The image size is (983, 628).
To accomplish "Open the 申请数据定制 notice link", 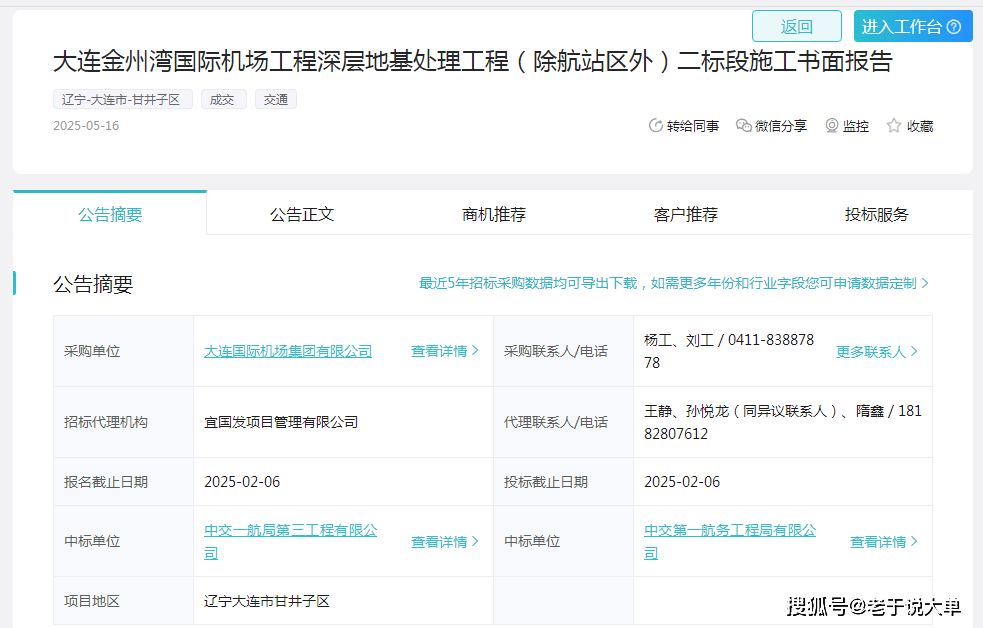I will coord(674,283).
